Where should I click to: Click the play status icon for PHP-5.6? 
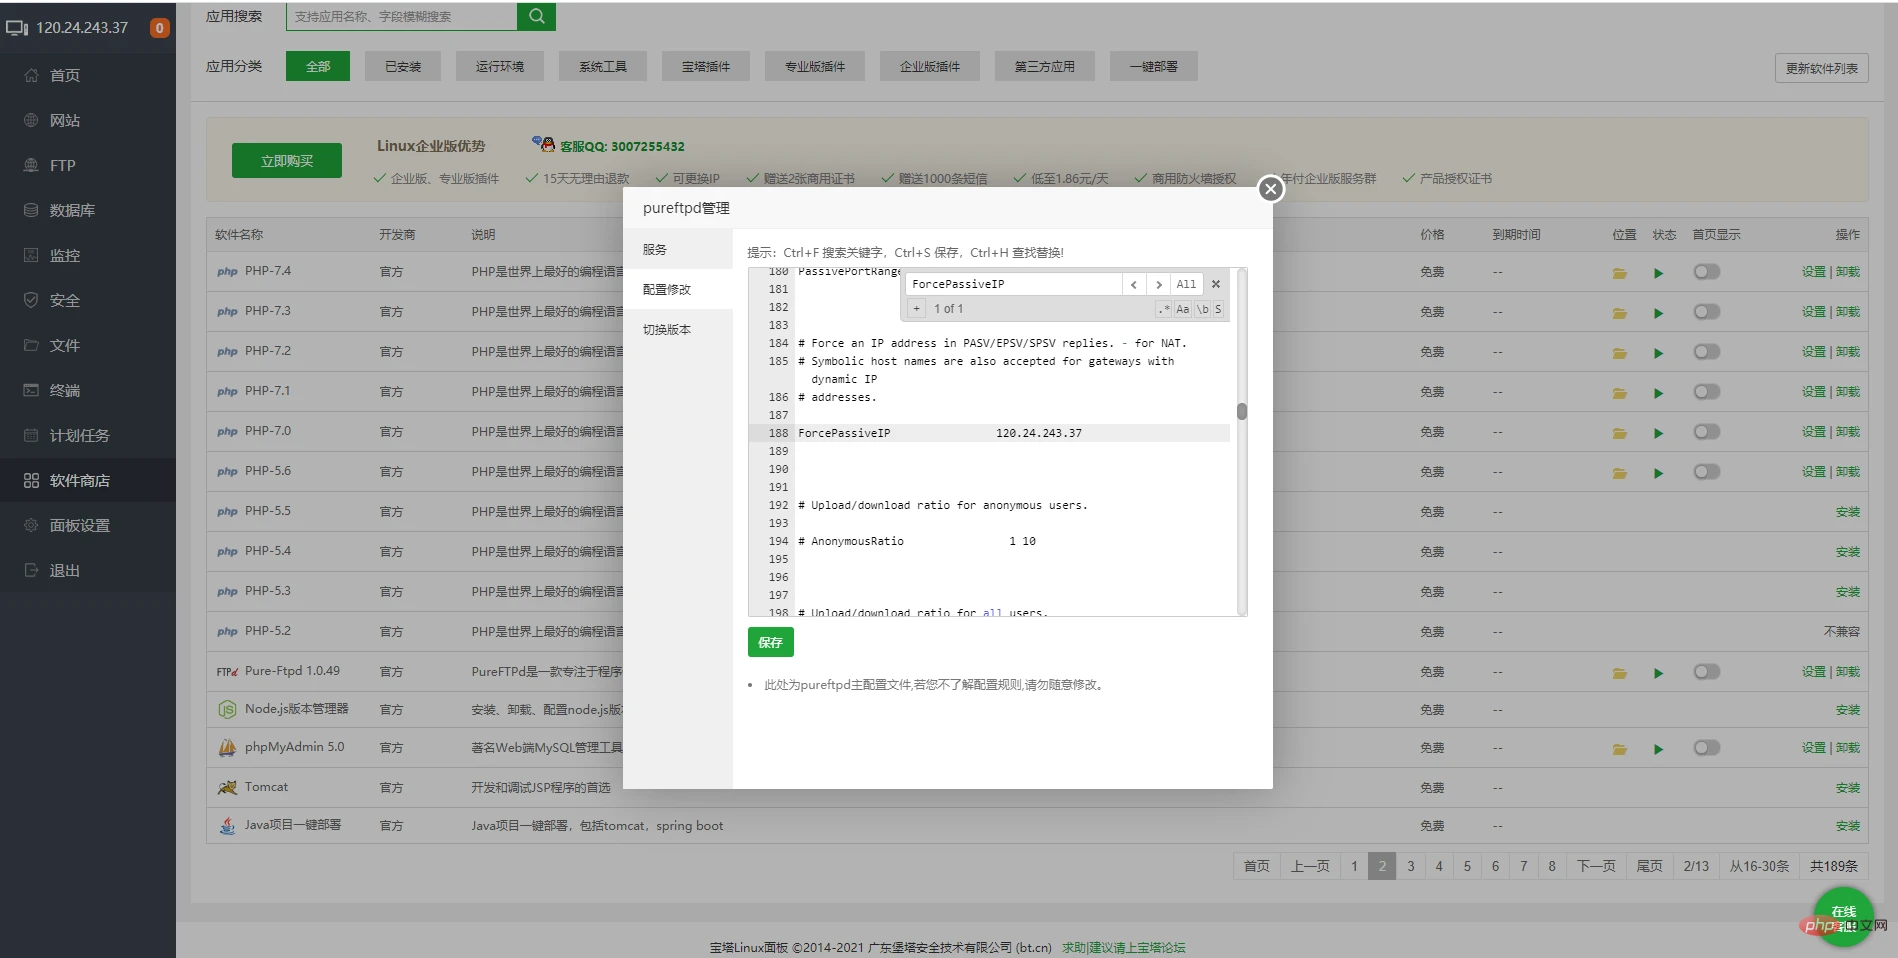pyautogui.click(x=1658, y=473)
